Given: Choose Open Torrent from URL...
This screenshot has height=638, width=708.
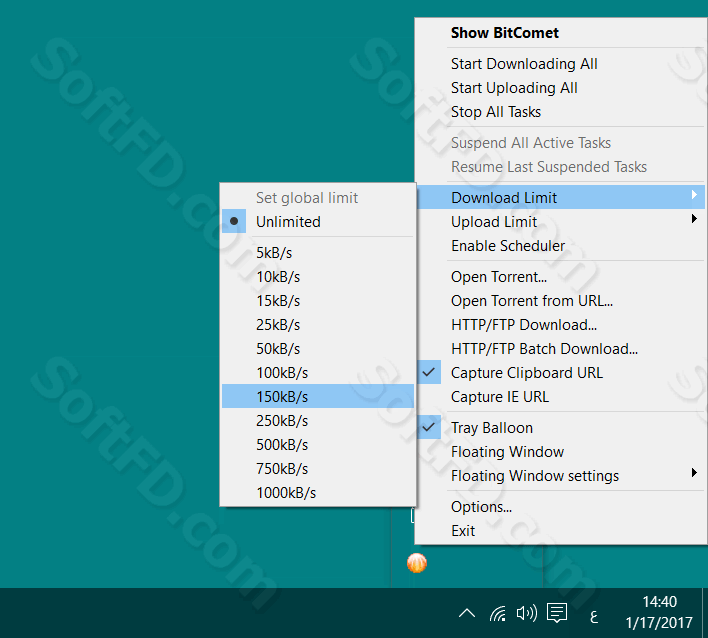Looking at the screenshot, I should point(560,300).
